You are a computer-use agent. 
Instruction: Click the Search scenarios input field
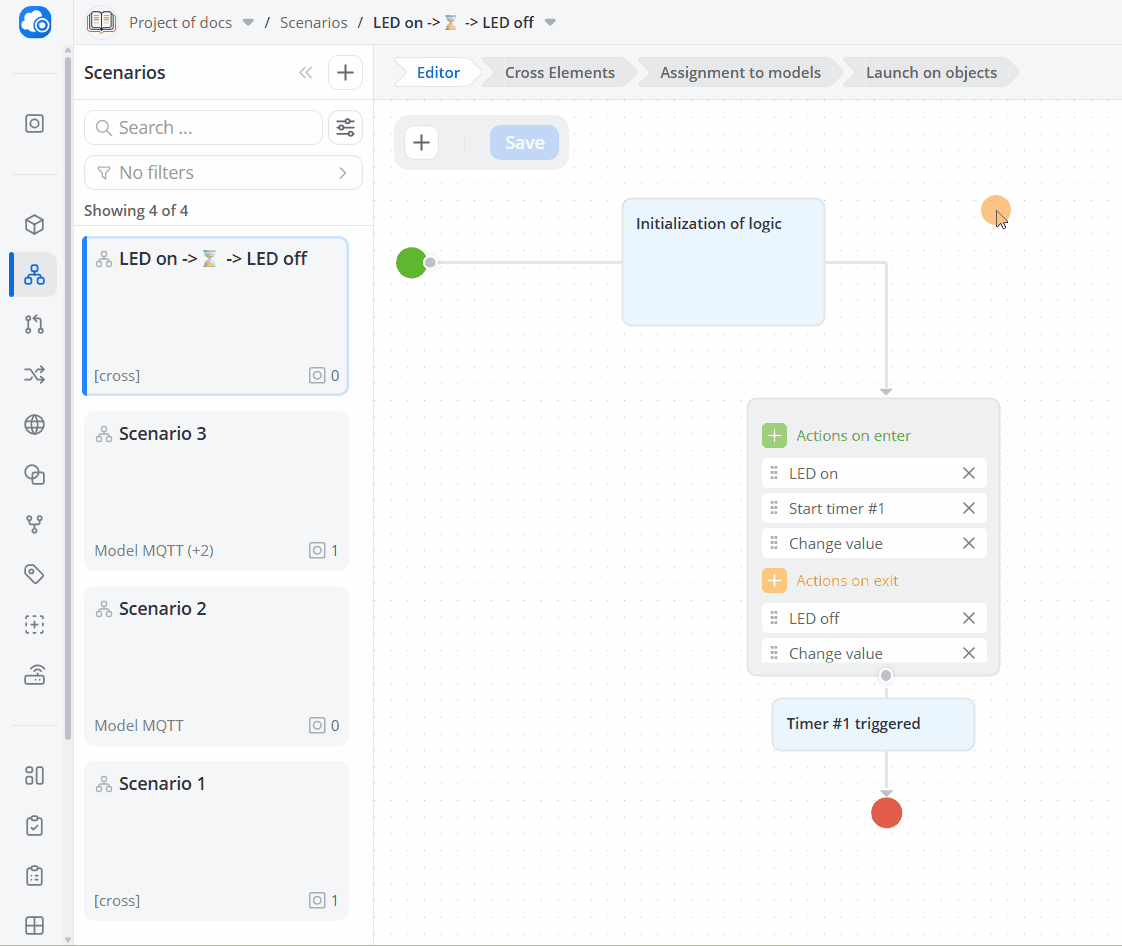[203, 127]
